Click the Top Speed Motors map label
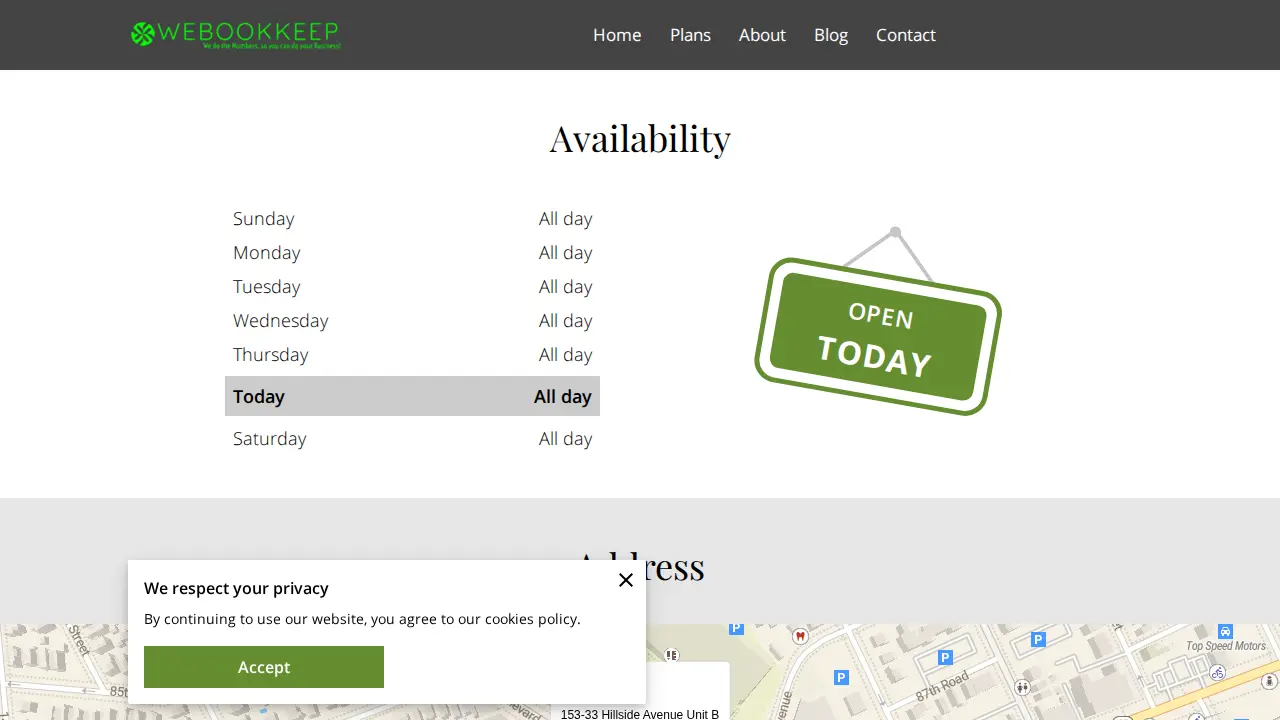 (1226, 646)
